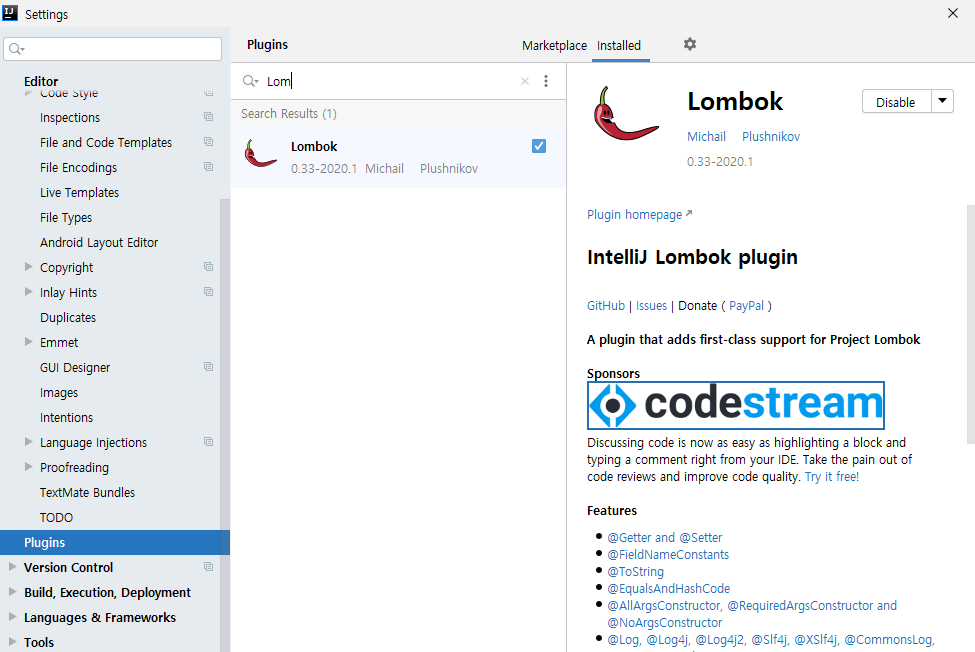Open Images settings

tap(59, 393)
